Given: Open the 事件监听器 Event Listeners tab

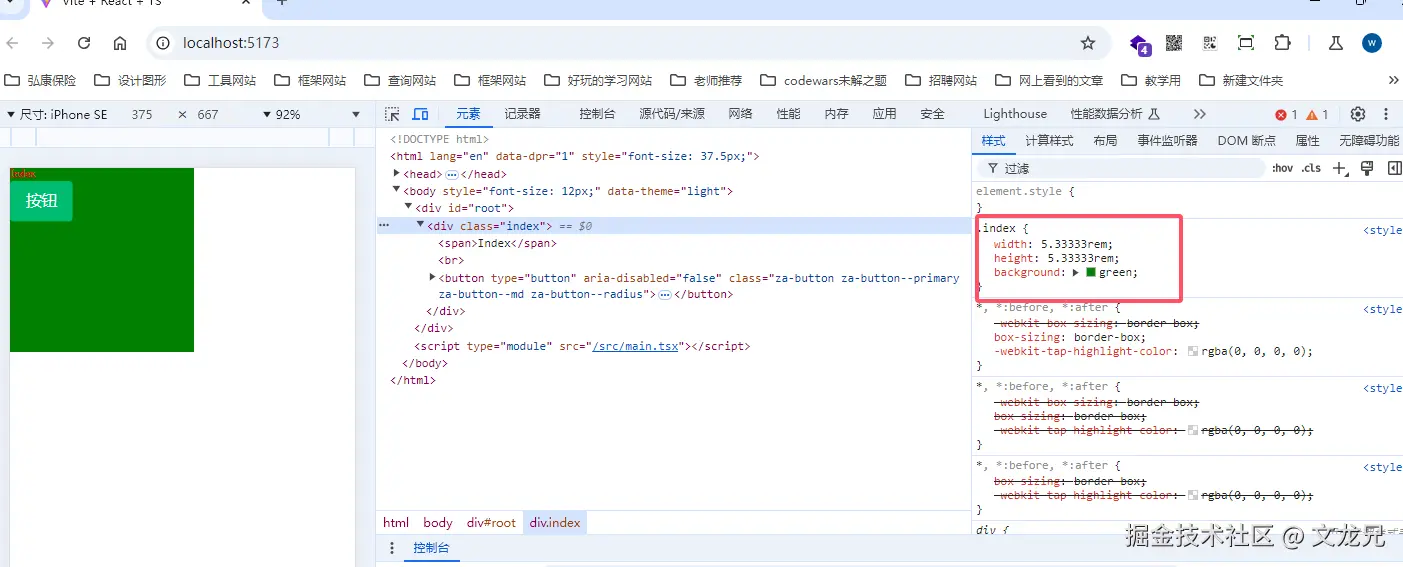Looking at the screenshot, I should (1167, 141).
